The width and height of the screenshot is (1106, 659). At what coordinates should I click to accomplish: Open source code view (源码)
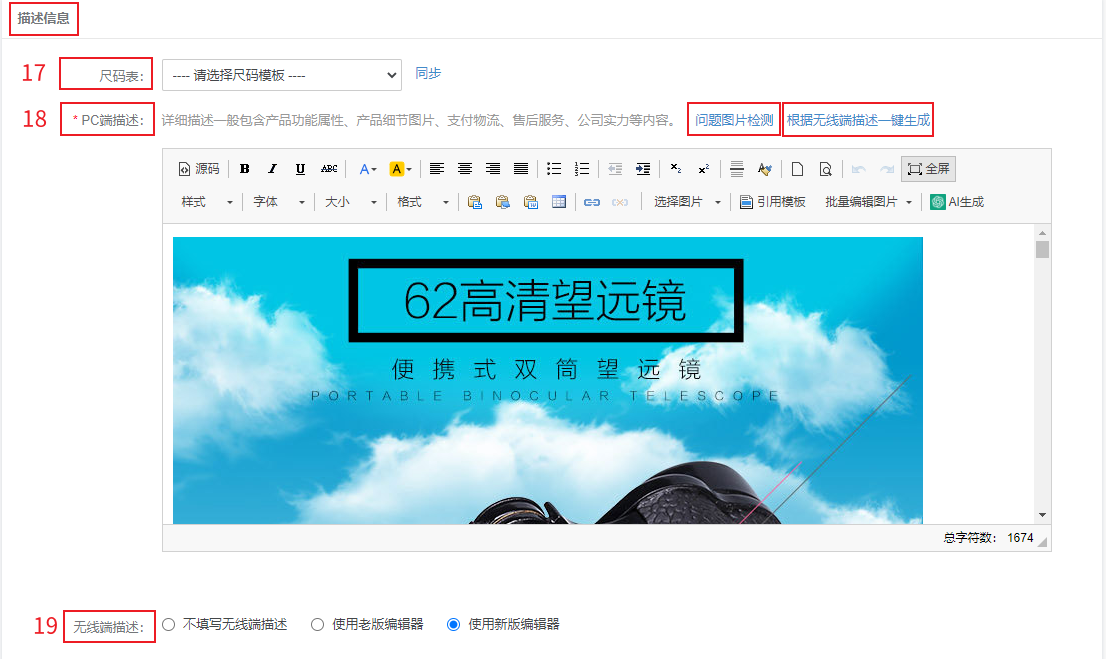click(198, 169)
